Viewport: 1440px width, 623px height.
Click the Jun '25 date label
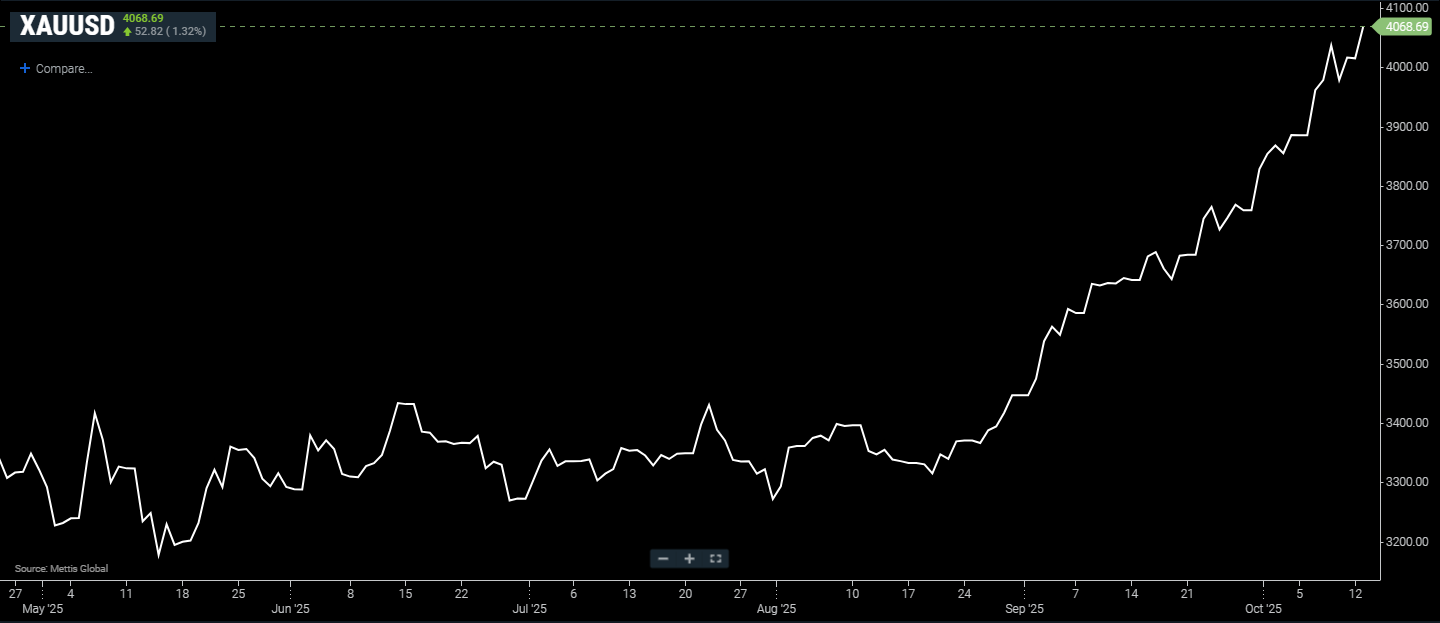click(290, 608)
